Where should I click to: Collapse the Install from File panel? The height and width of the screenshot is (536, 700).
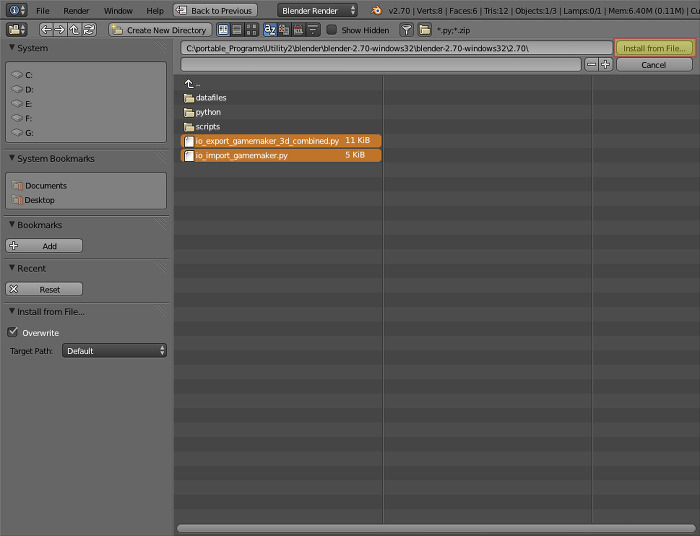[x=12, y=311]
